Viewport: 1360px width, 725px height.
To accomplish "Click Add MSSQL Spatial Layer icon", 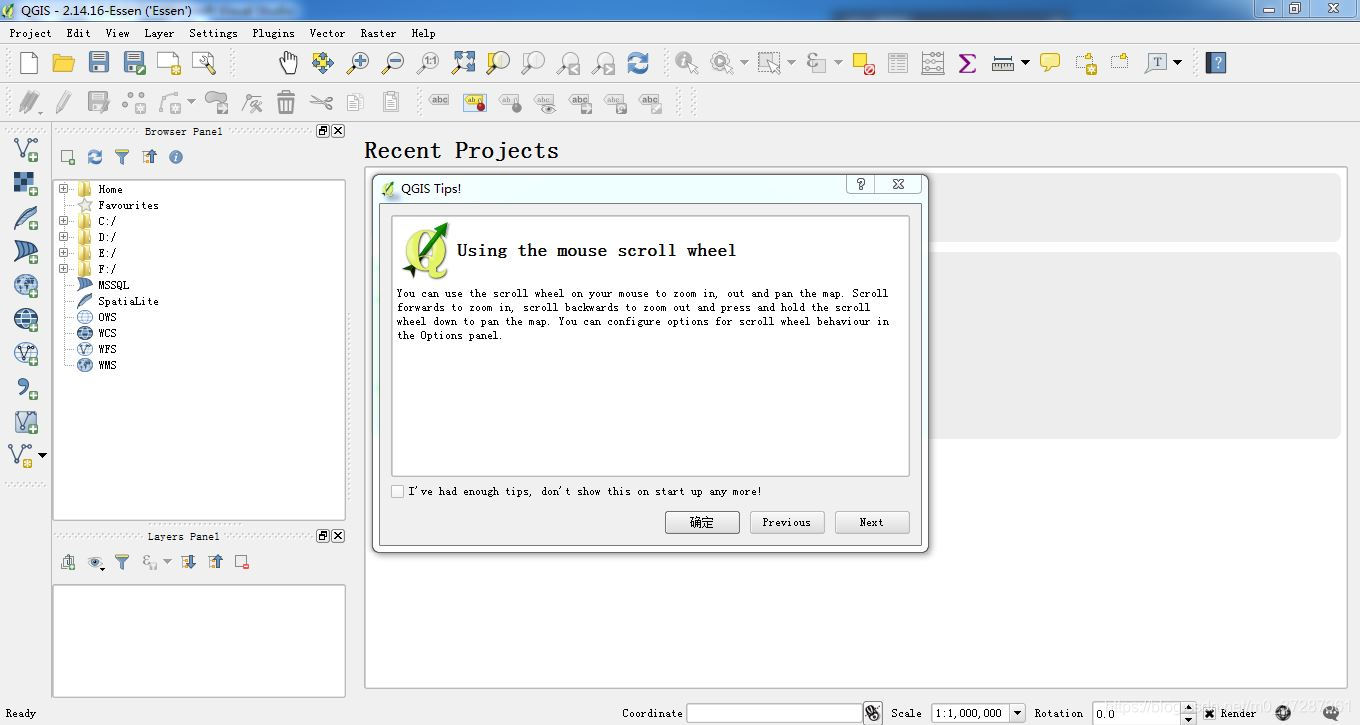I will (26, 251).
